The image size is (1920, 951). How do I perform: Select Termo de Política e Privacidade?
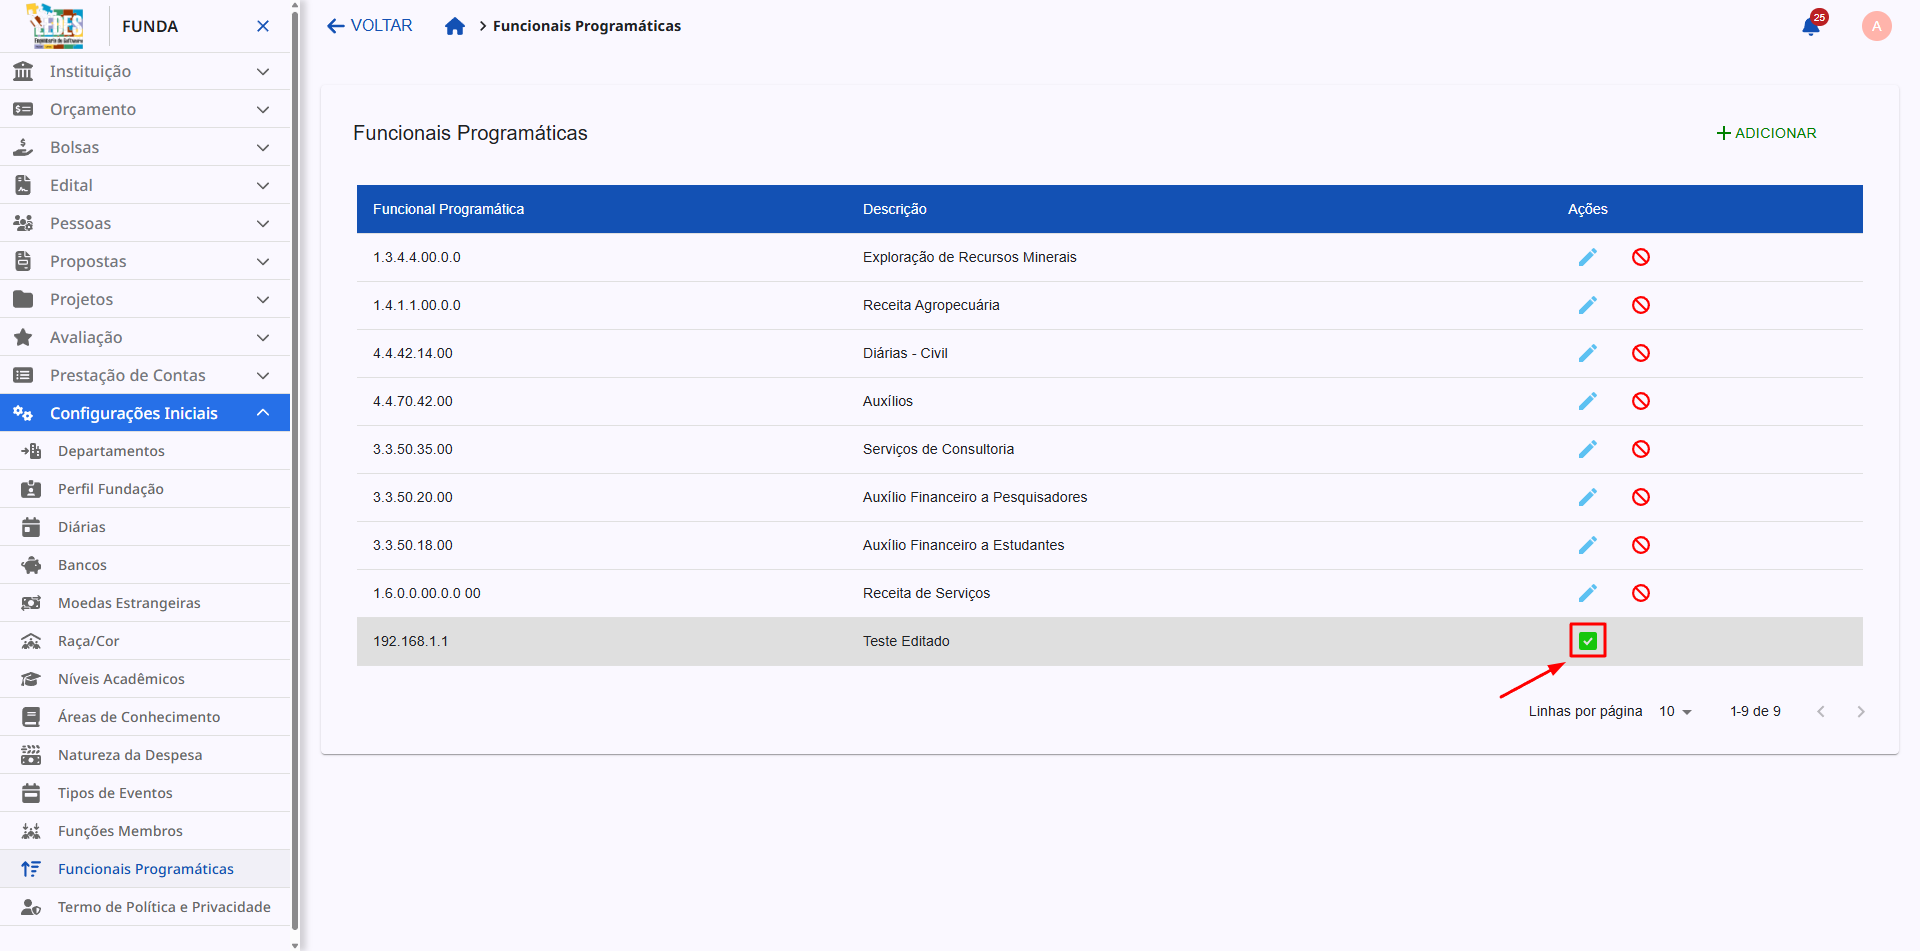[164, 906]
